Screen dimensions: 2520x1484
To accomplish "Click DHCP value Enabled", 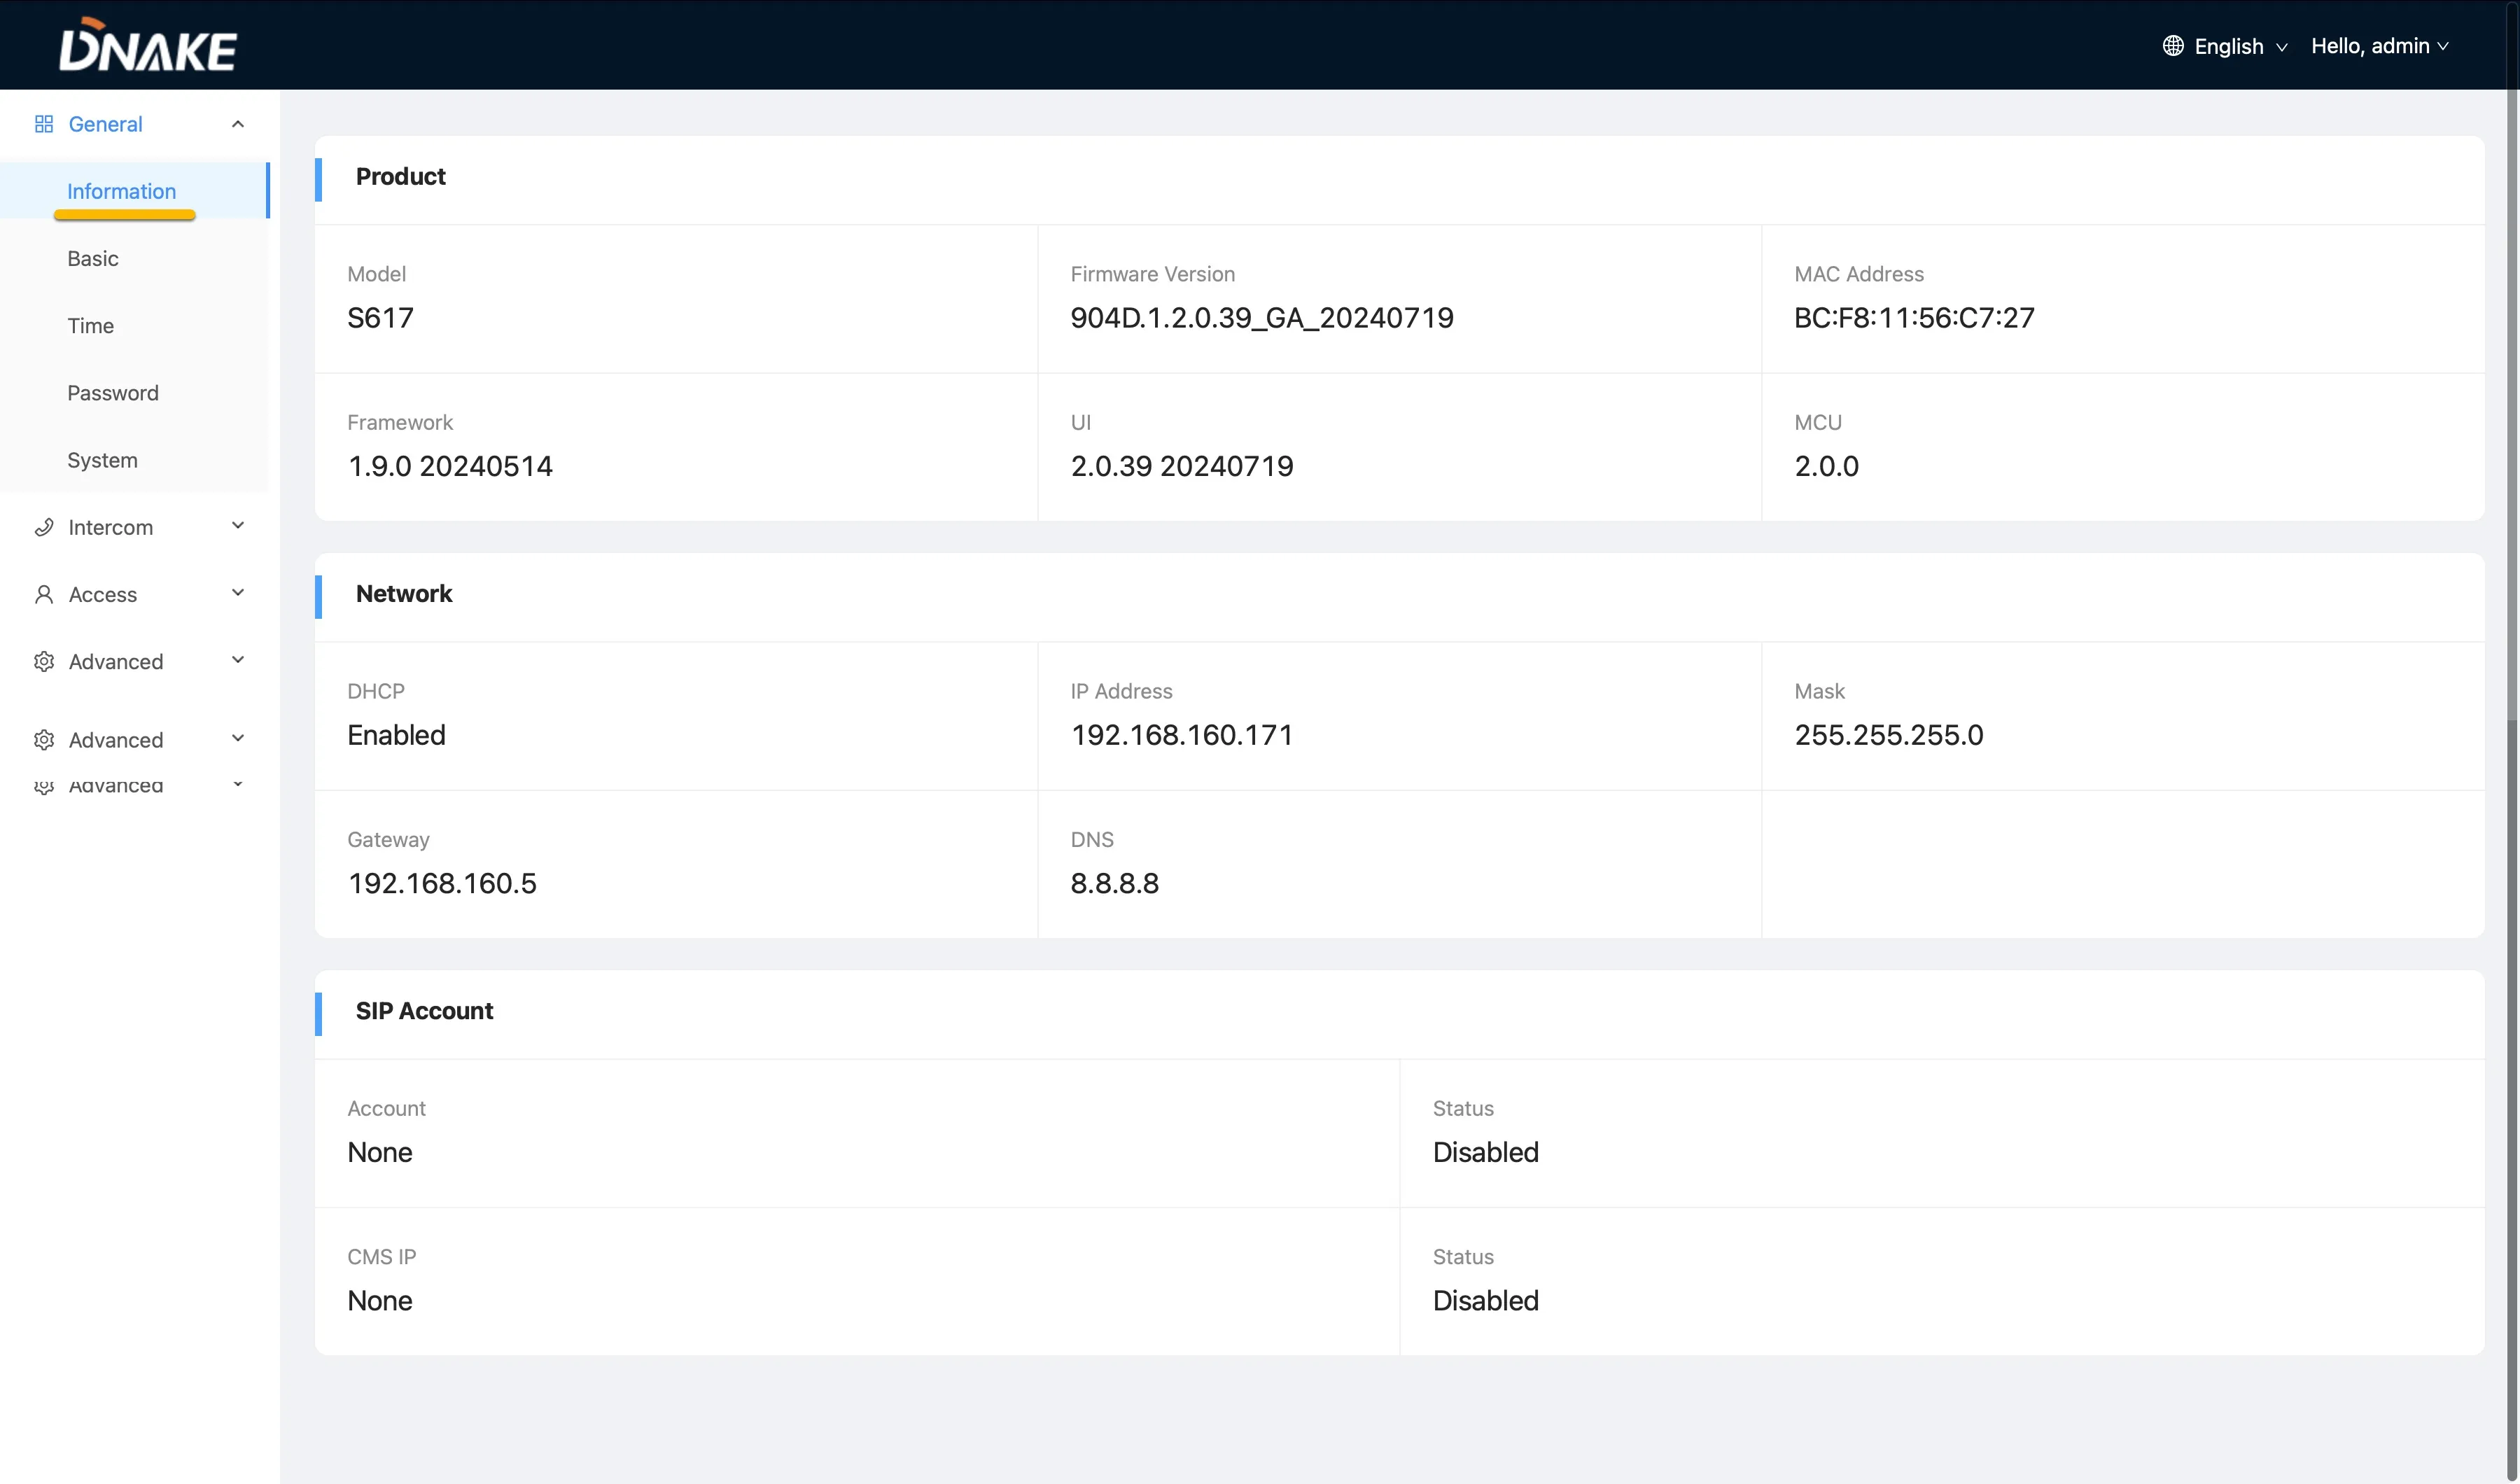I will point(396,735).
